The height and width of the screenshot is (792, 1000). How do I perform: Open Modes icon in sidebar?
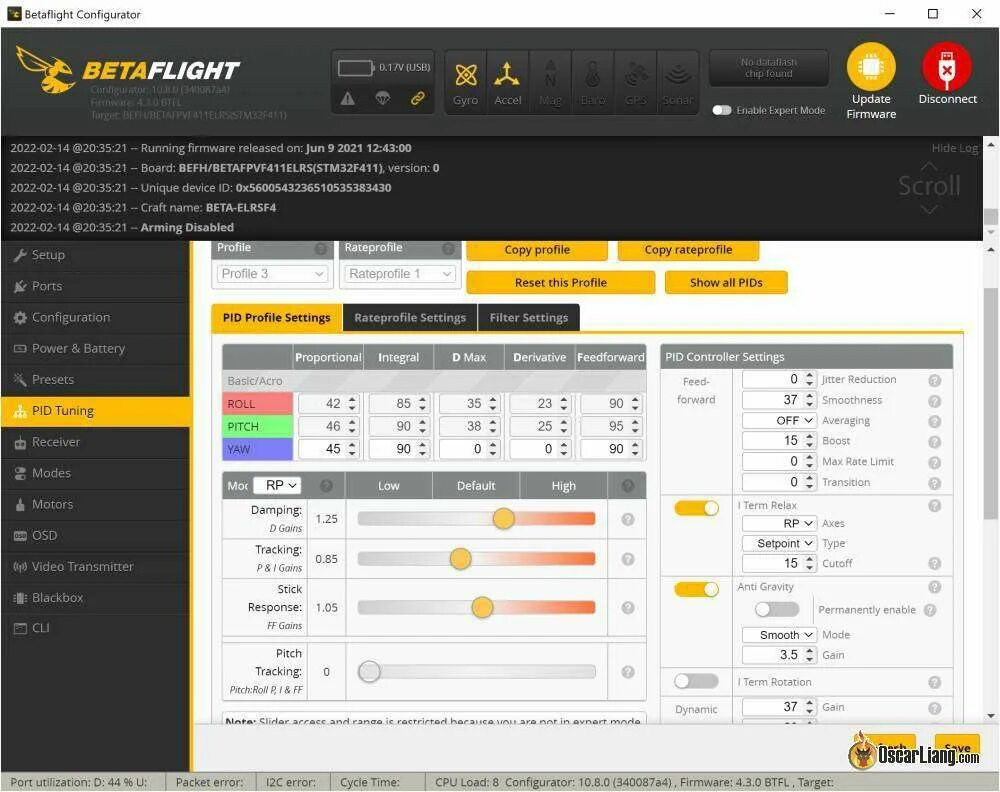coord(20,473)
